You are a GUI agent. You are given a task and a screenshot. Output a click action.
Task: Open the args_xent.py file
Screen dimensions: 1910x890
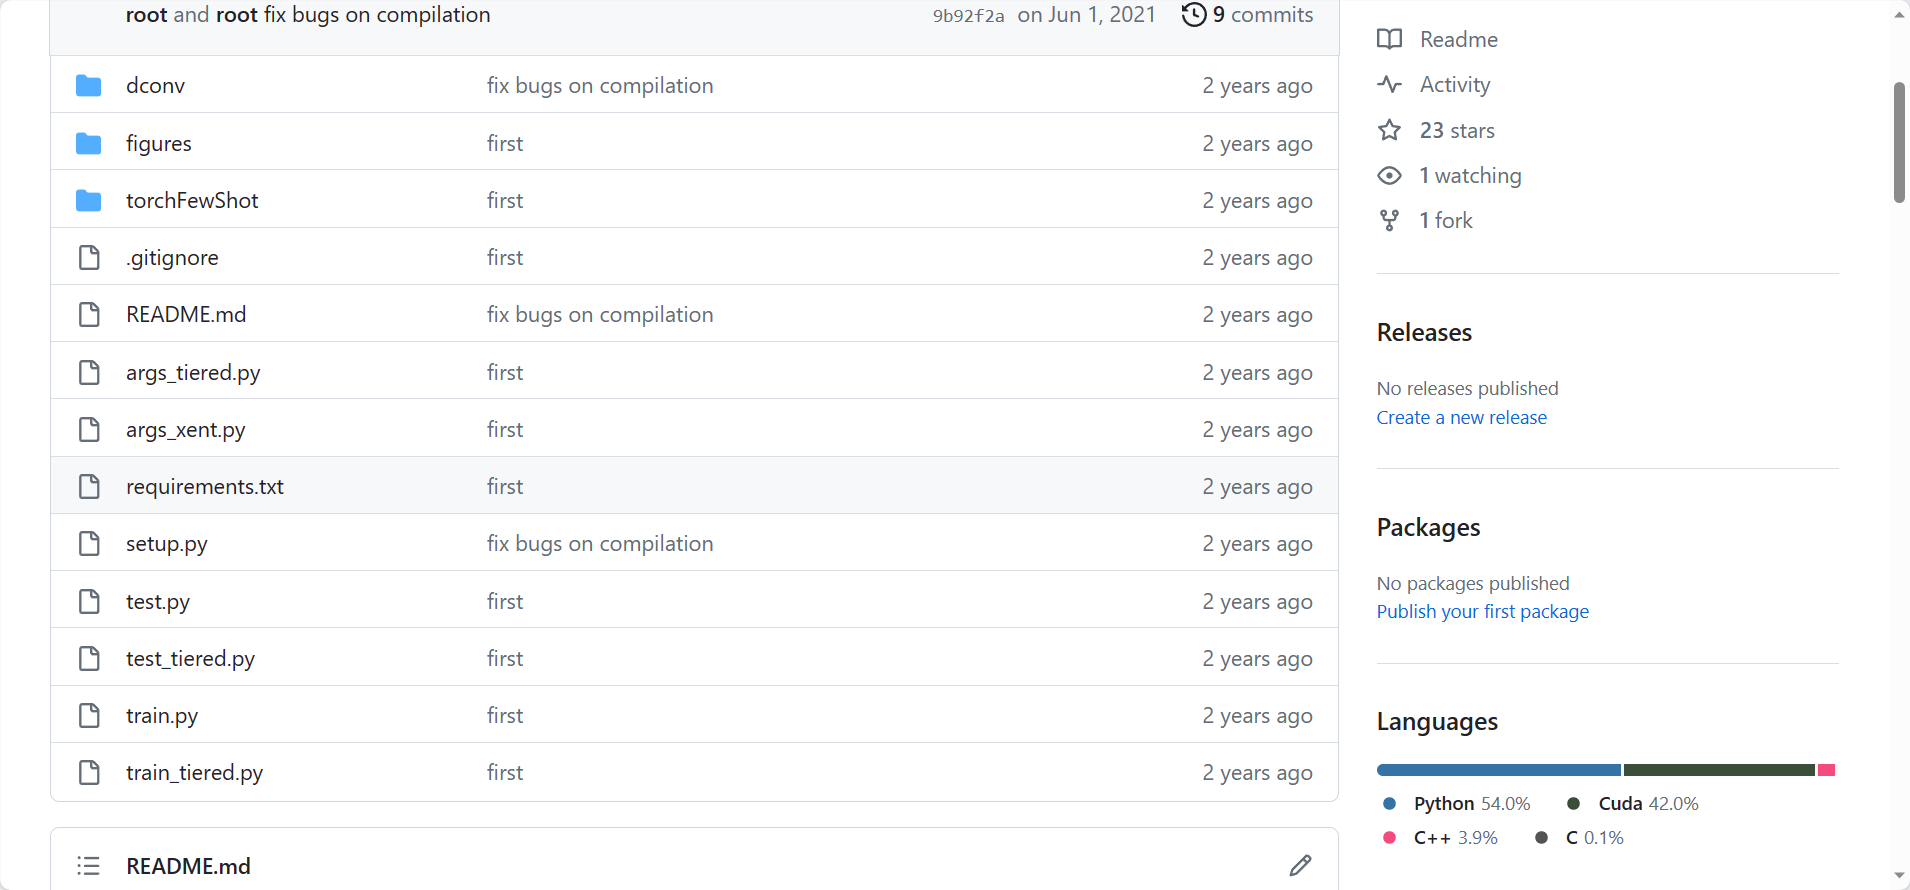(186, 430)
